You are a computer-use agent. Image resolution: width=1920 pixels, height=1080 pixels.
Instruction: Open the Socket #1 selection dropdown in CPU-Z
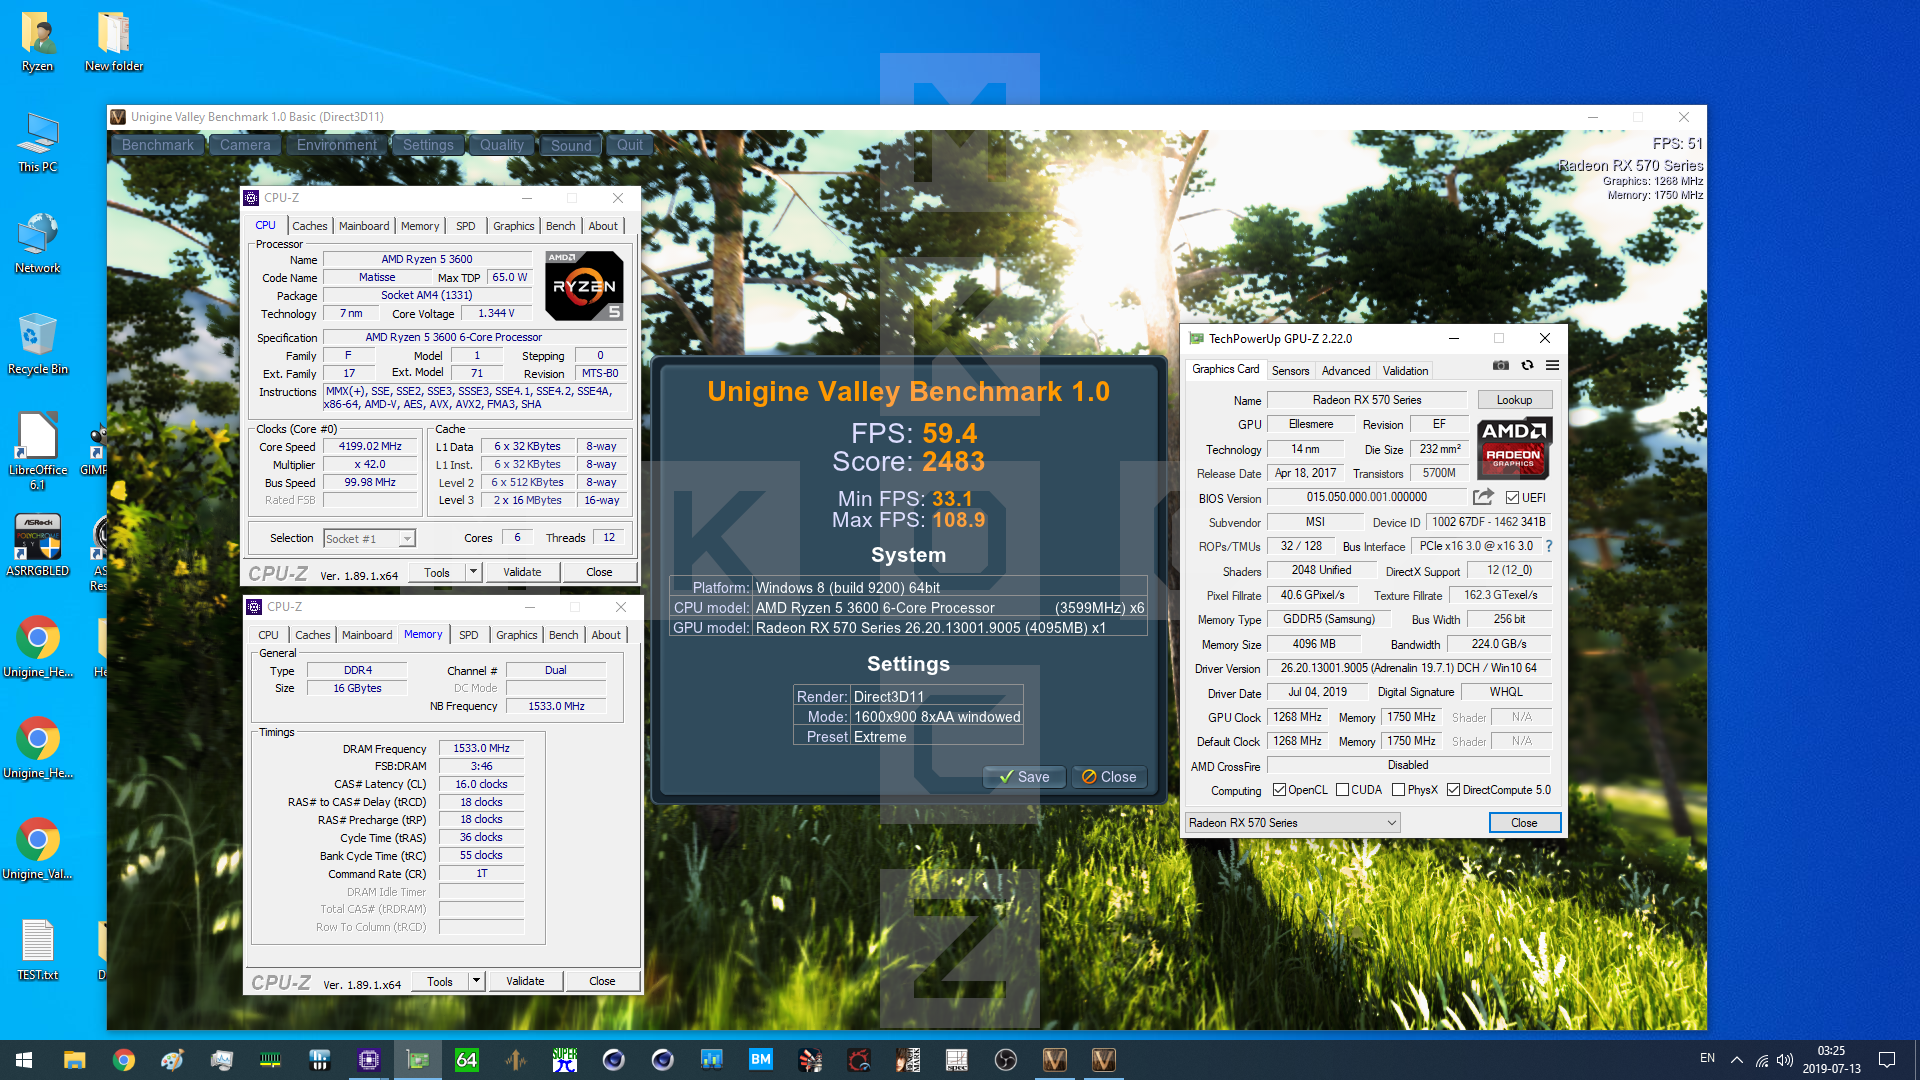coord(369,539)
